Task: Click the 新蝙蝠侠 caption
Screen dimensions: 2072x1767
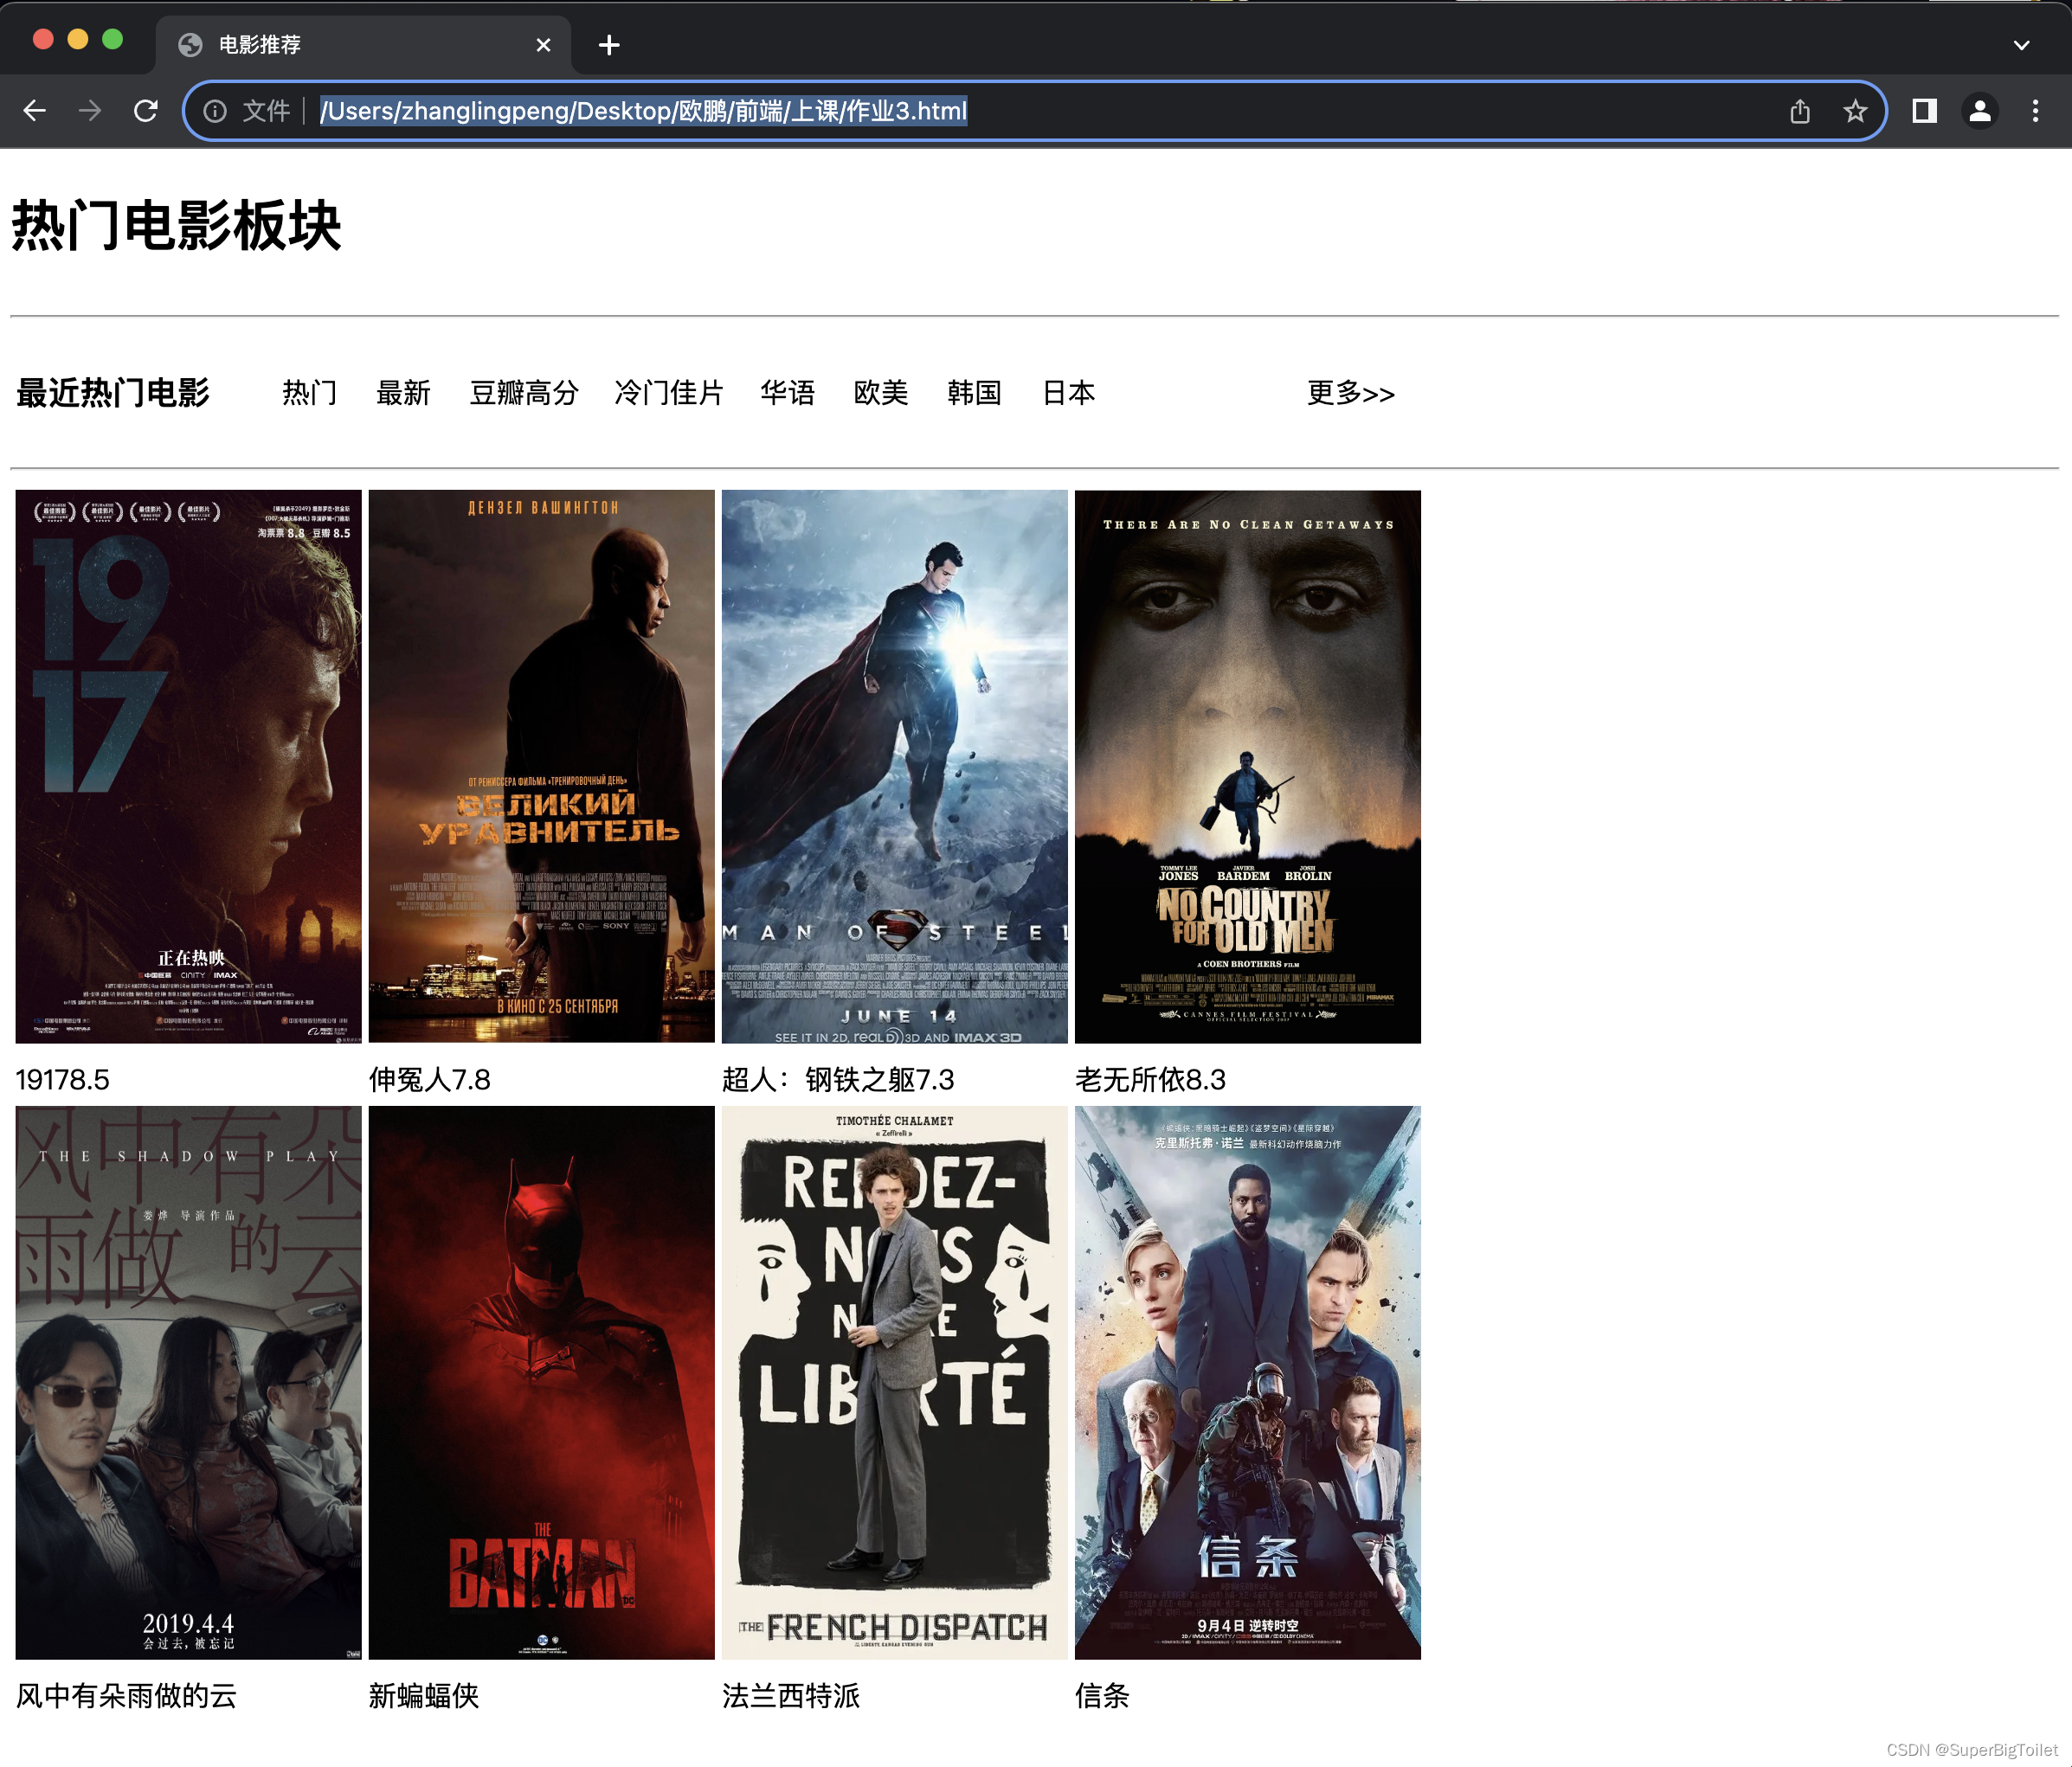Action: [424, 1696]
